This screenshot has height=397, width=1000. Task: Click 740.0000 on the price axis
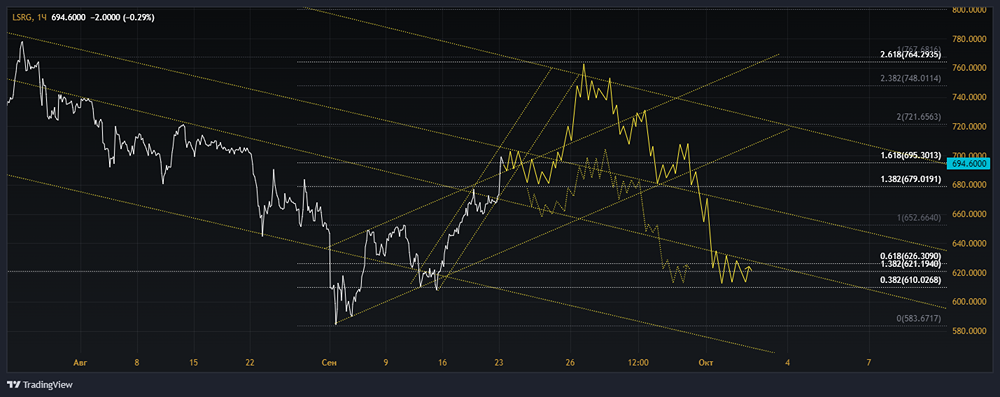point(969,98)
